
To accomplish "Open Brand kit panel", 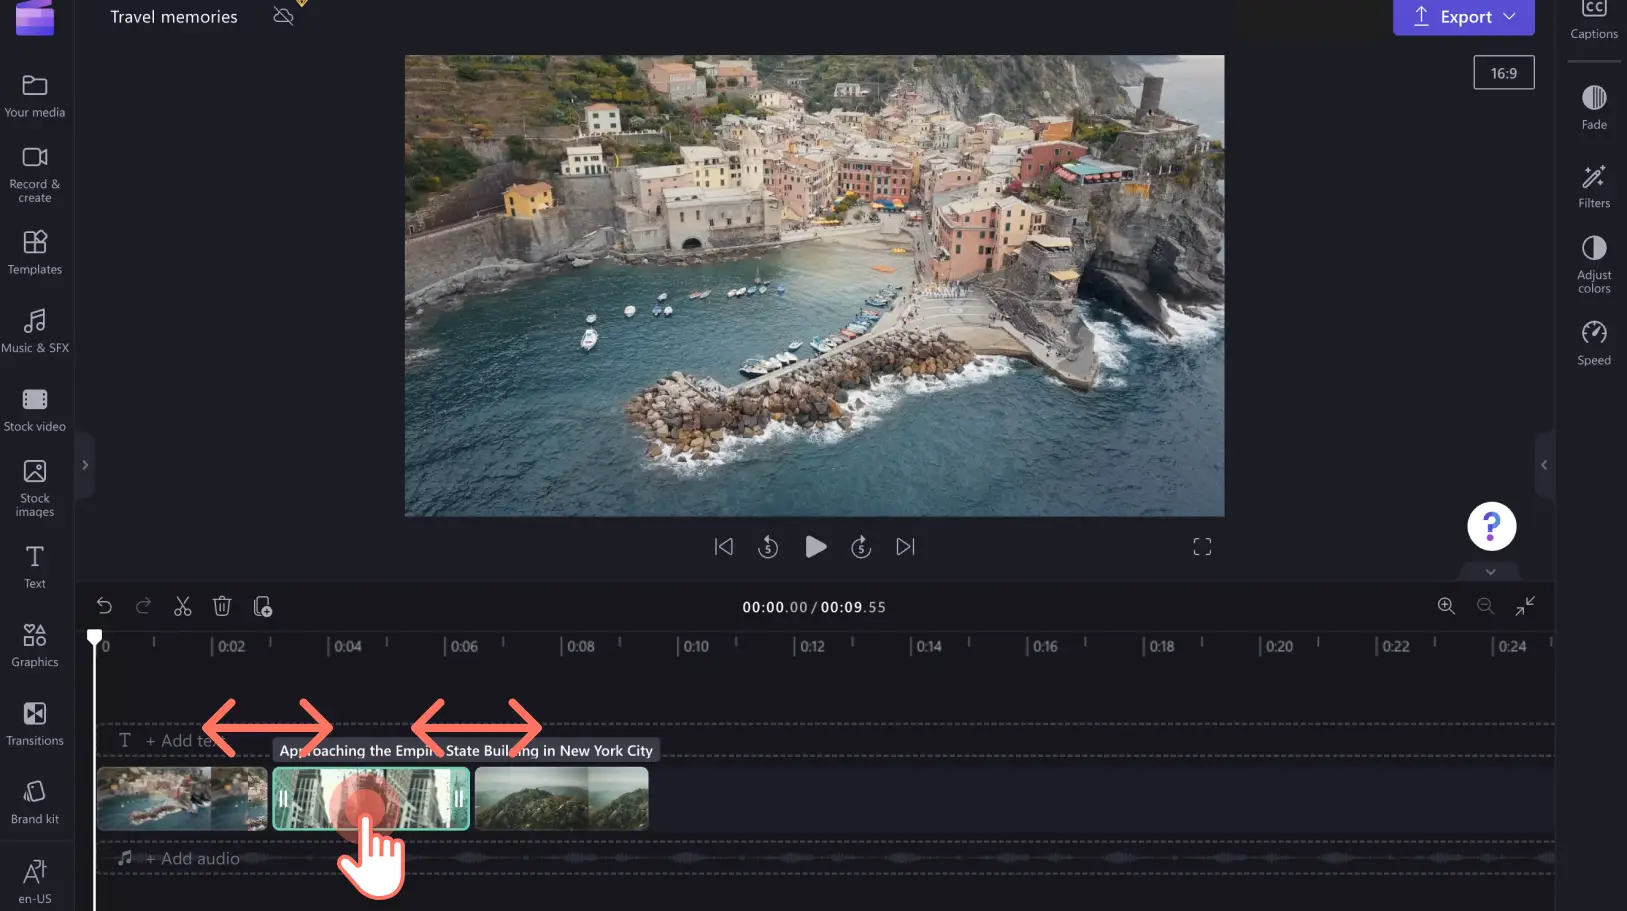I will [35, 802].
